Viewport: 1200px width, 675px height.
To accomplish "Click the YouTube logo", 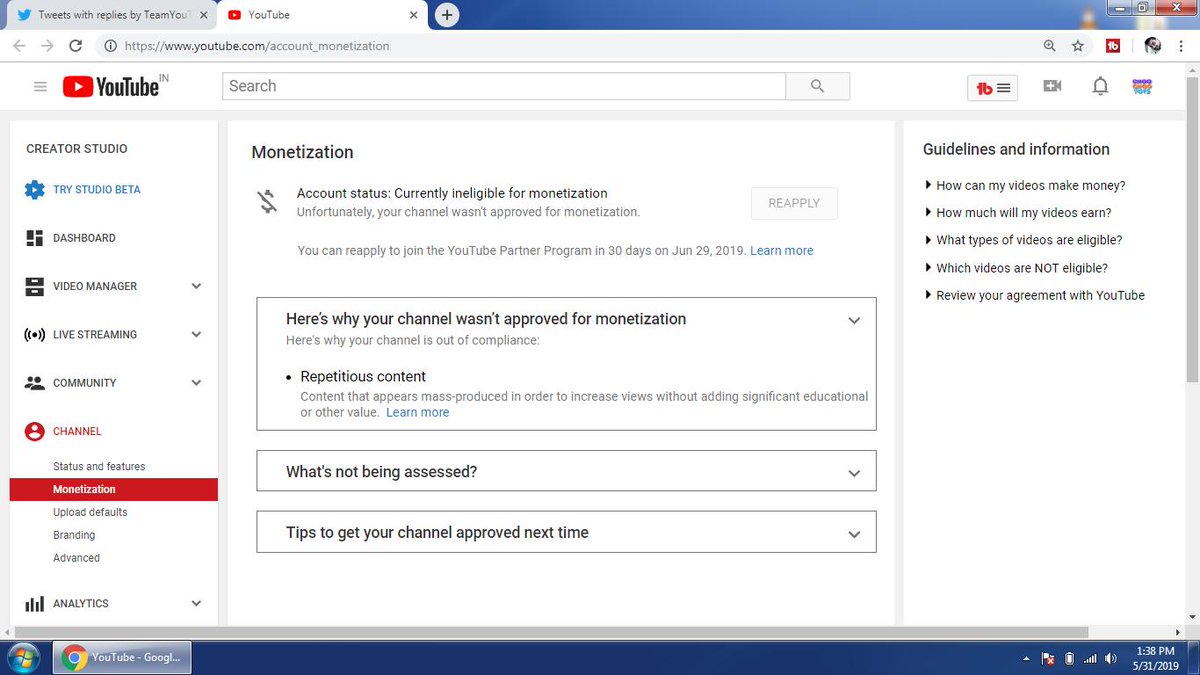I will pos(111,87).
